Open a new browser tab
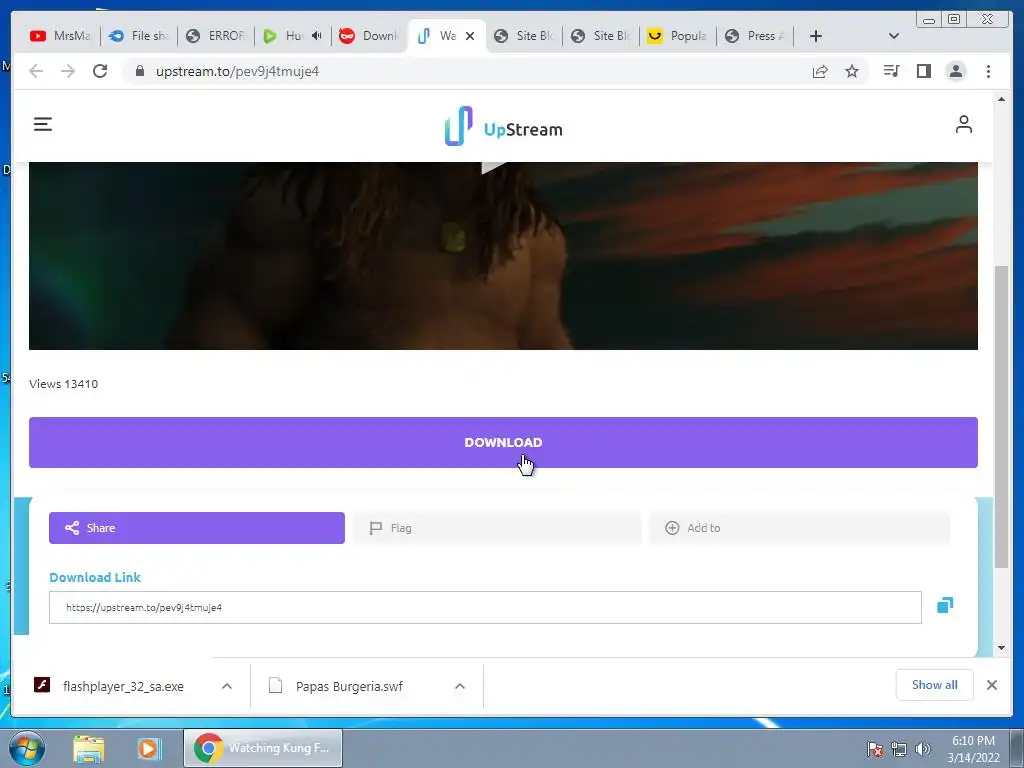Screen dimensions: 1024x768 (x=815, y=36)
